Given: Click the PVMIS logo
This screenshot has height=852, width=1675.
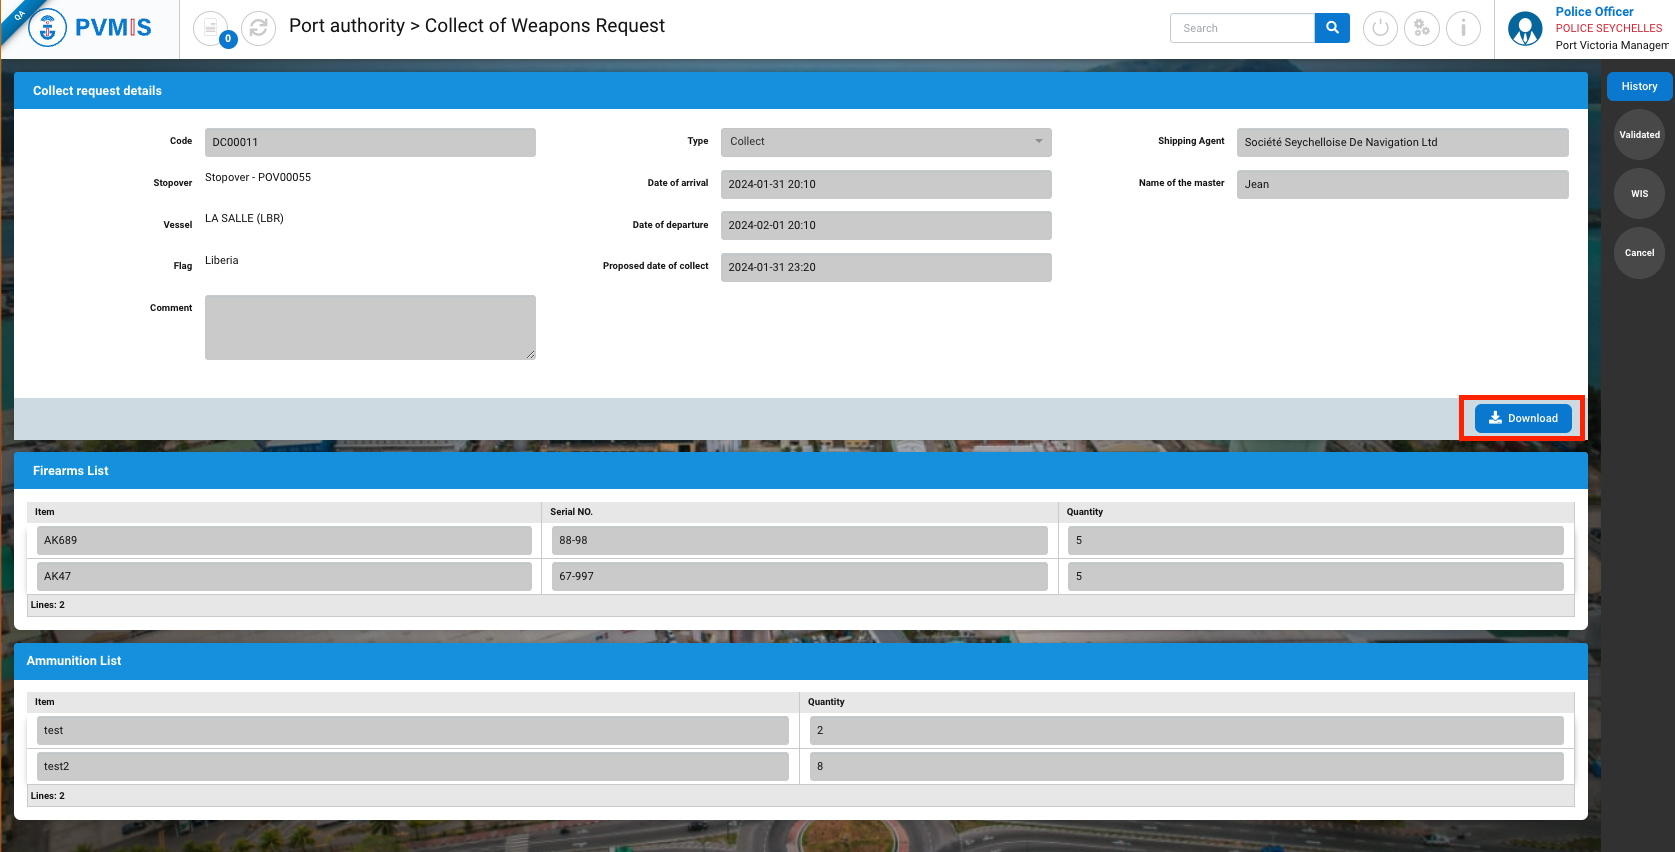Looking at the screenshot, I should coord(90,28).
